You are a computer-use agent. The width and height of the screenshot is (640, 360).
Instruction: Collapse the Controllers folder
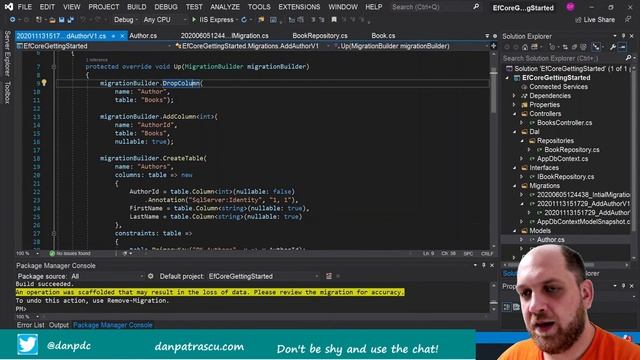(514, 114)
